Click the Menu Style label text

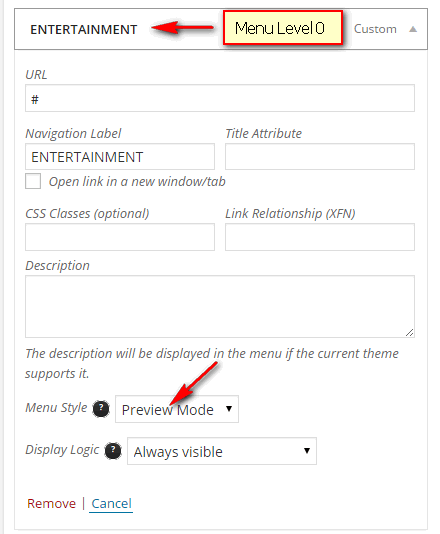click(56, 408)
